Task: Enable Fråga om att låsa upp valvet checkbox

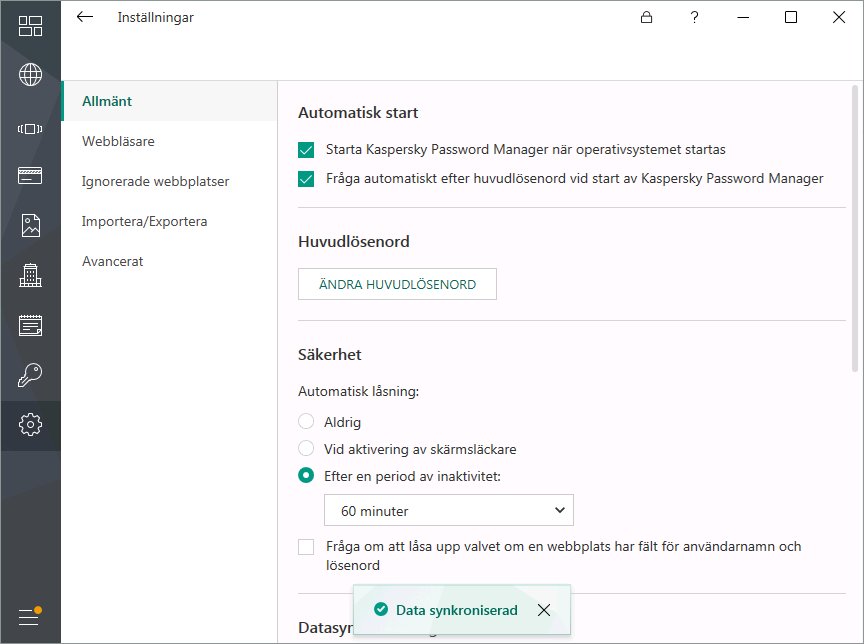Action: (x=306, y=547)
